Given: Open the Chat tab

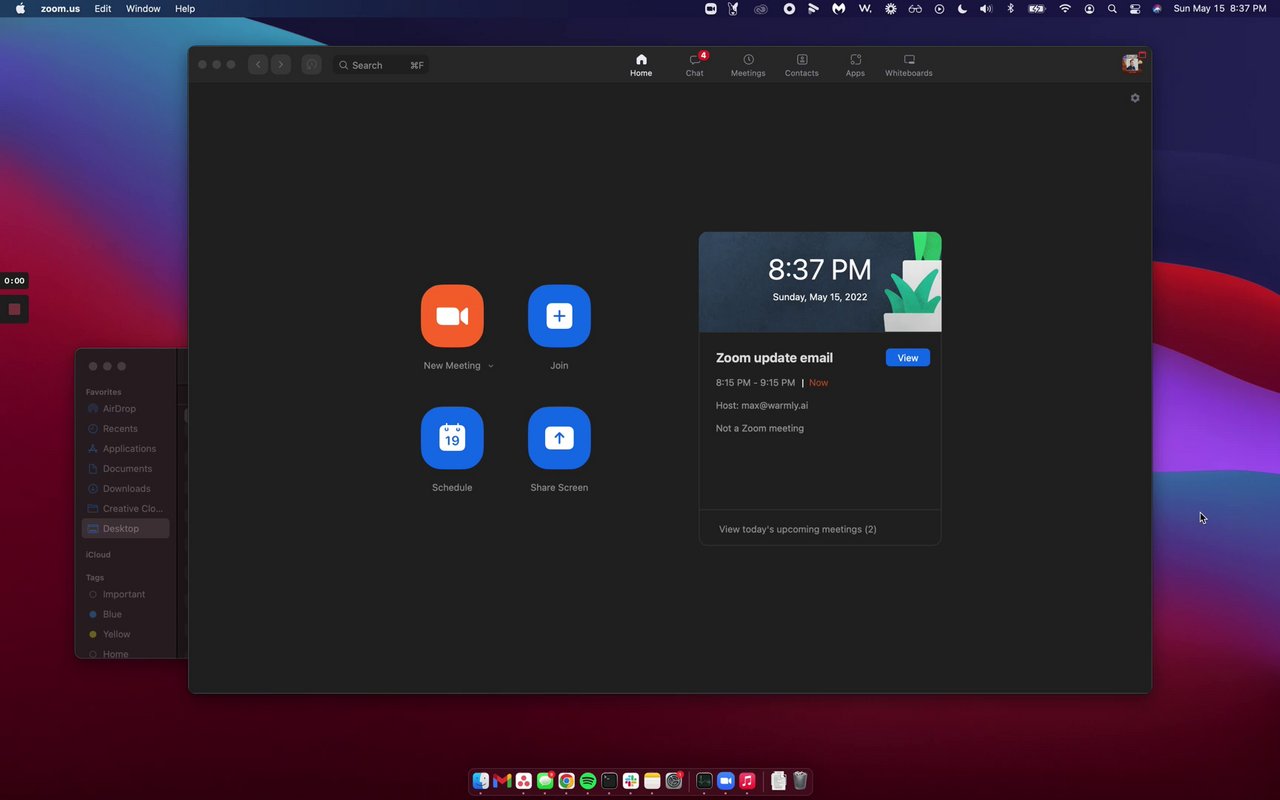Looking at the screenshot, I should pyautogui.click(x=695, y=65).
